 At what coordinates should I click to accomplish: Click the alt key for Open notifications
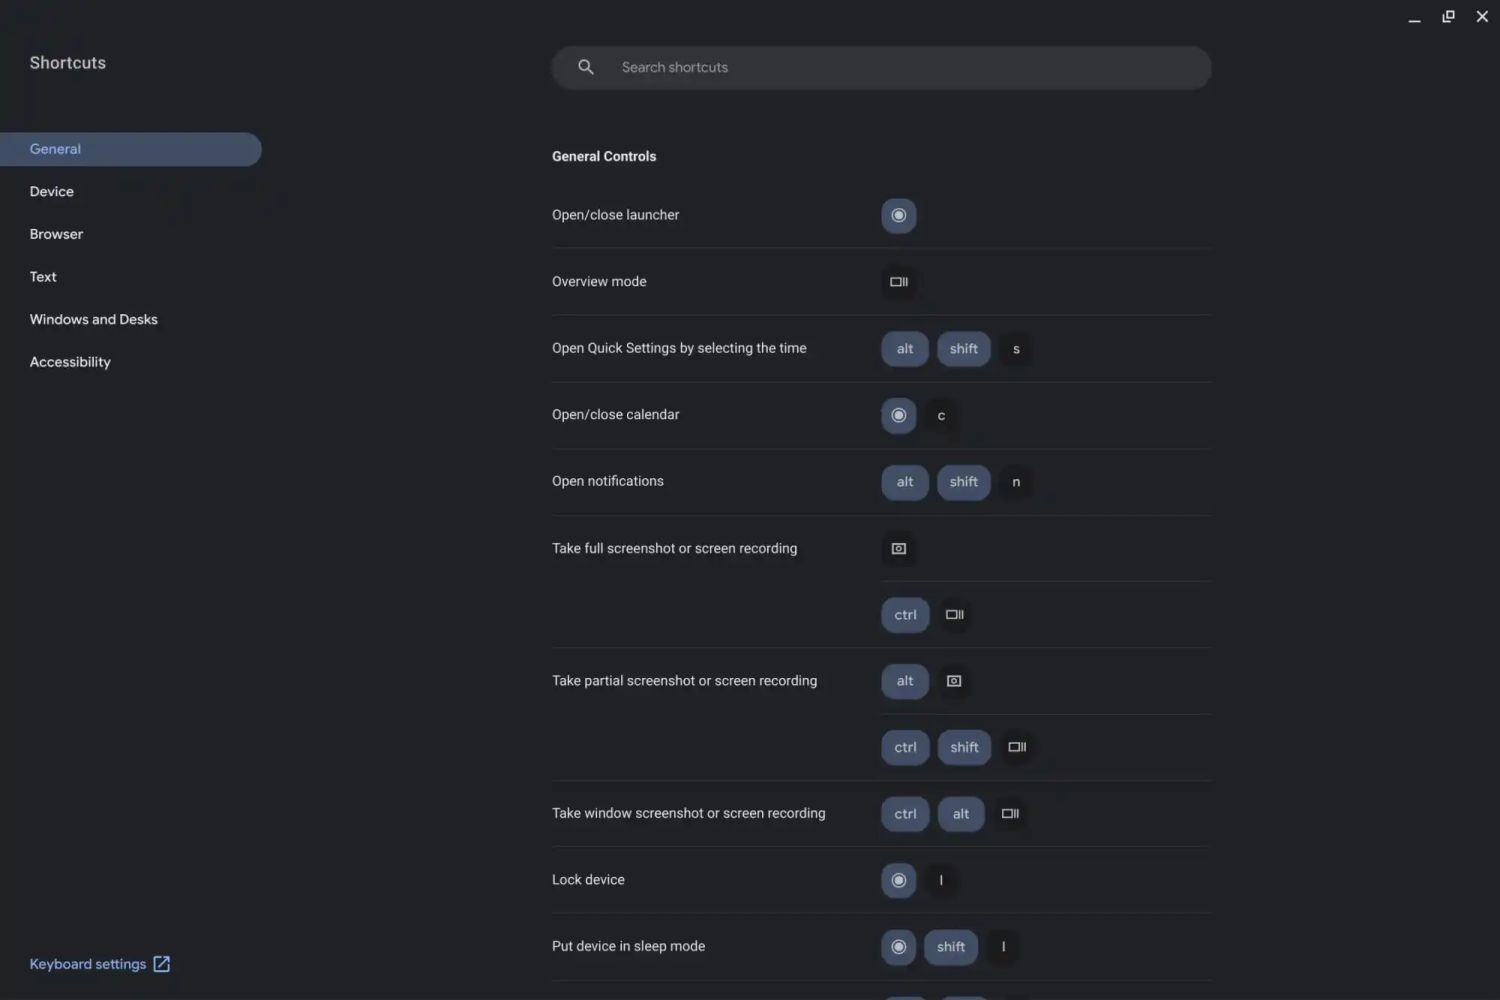(905, 482)
